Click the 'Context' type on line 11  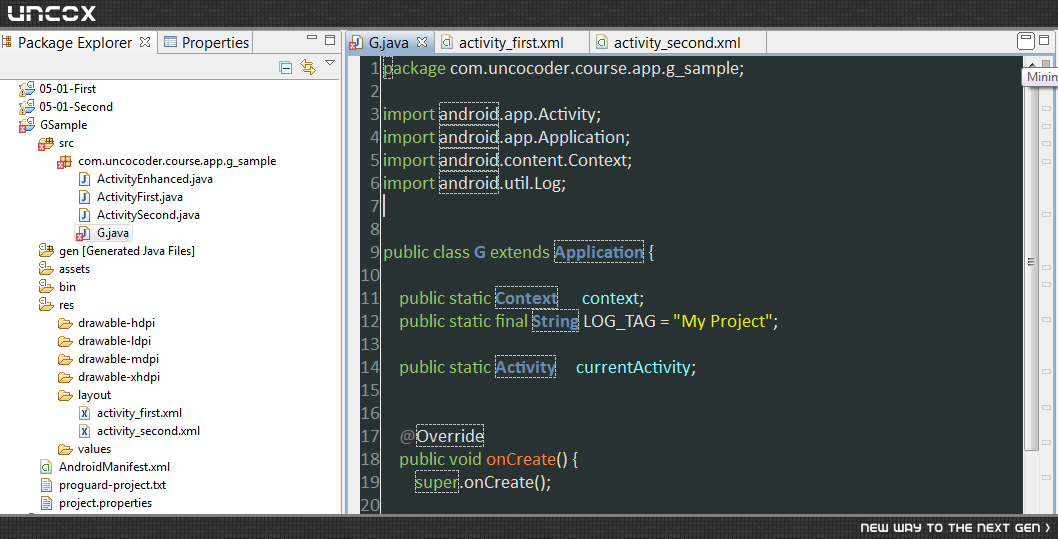(x=526, y=298)
